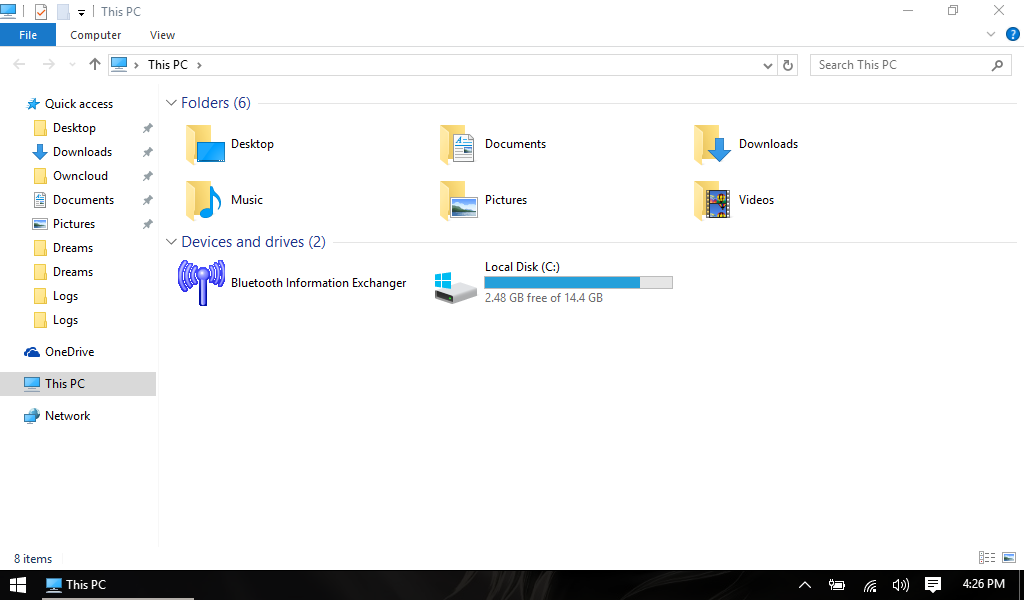Select the Pictures folder in Folders group
Image resolution: width=1024 pixels, height=600 pixels.
coord(483,200)
